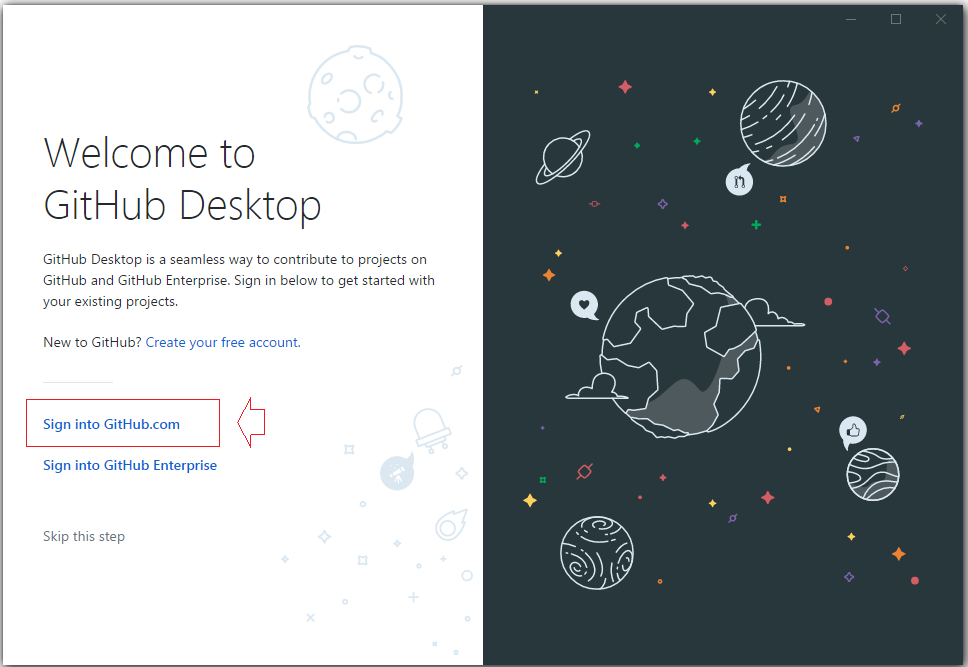Choose Skip this step

pos(84,536)
